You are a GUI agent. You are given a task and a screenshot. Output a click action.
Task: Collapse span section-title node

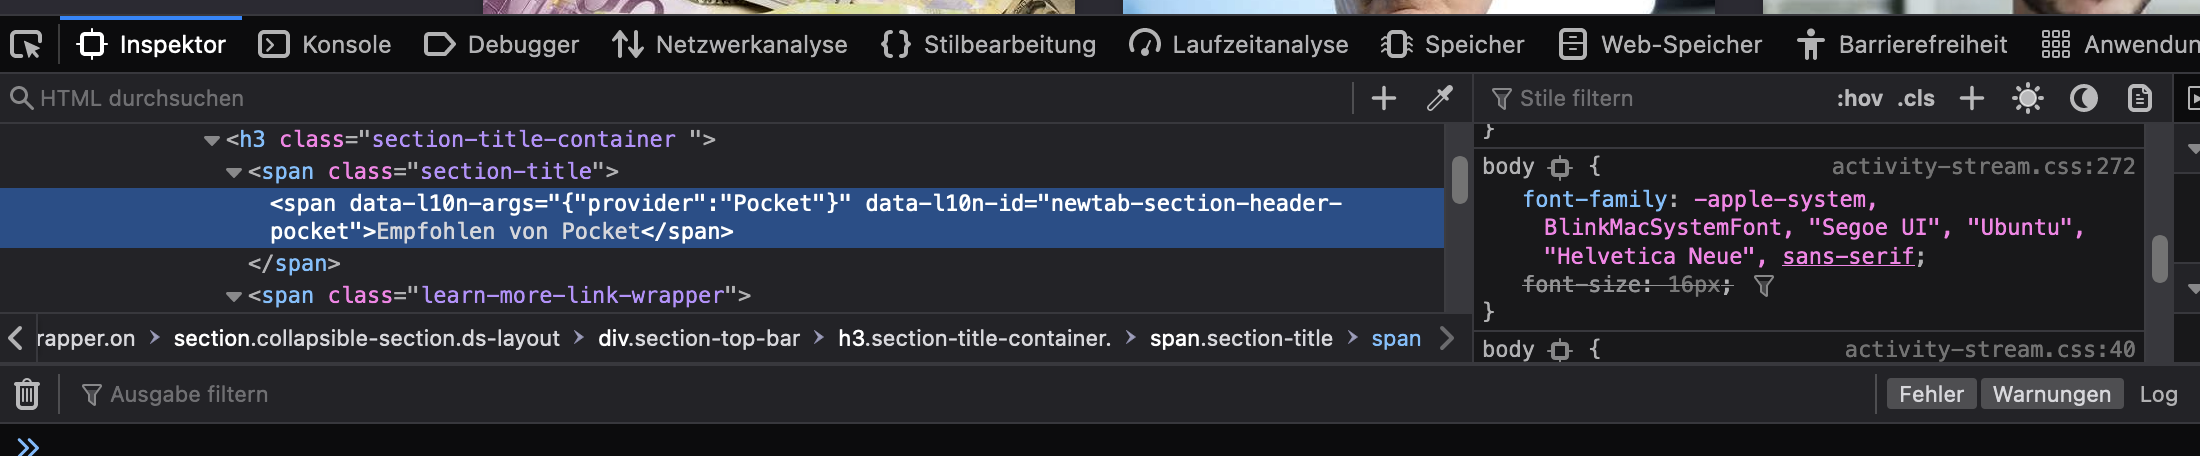pyautogui.click(x=234, y=172)
